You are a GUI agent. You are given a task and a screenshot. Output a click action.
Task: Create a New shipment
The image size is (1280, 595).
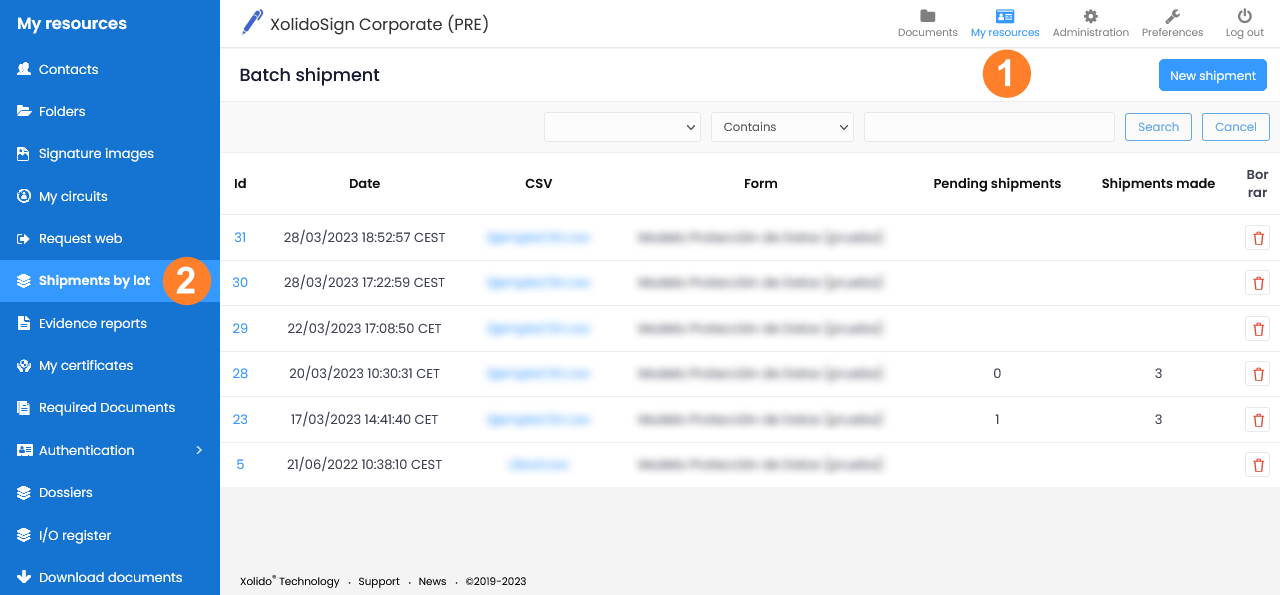(1213, 75)
